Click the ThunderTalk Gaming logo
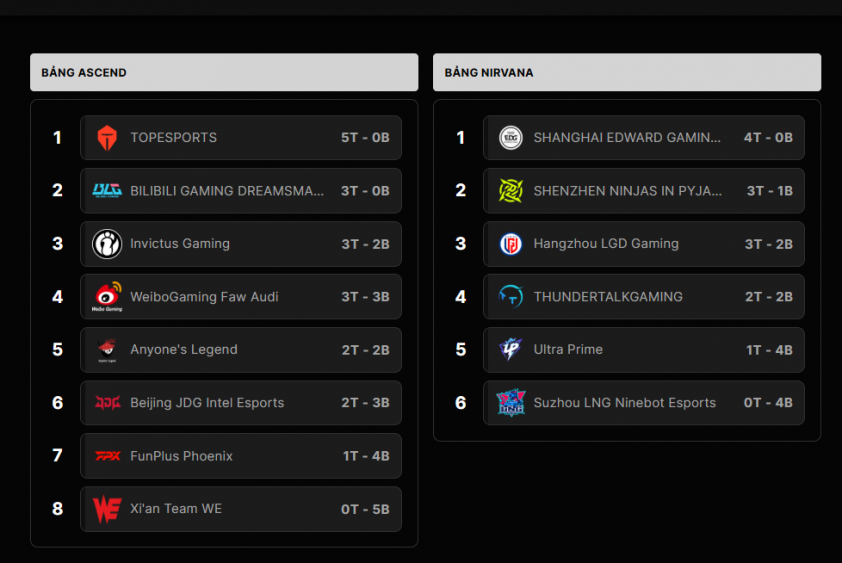Image resolution: width=842 pixels, height=563 pixels. point(511,297)
